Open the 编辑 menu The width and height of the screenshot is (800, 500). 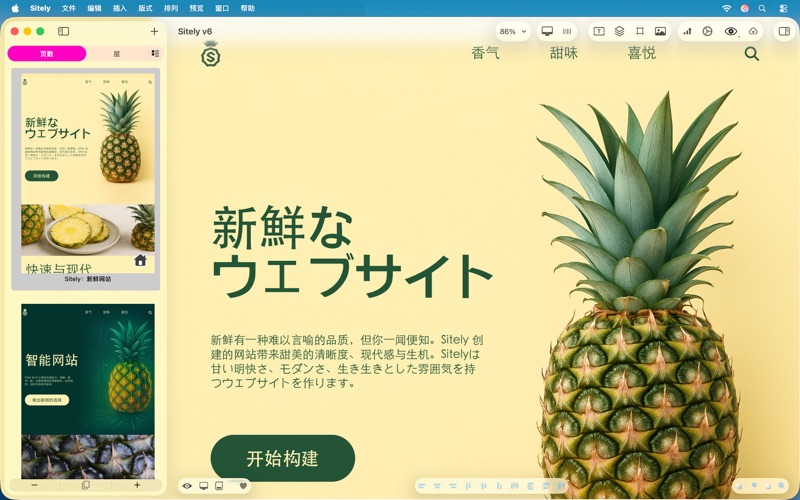coord(94,8)
